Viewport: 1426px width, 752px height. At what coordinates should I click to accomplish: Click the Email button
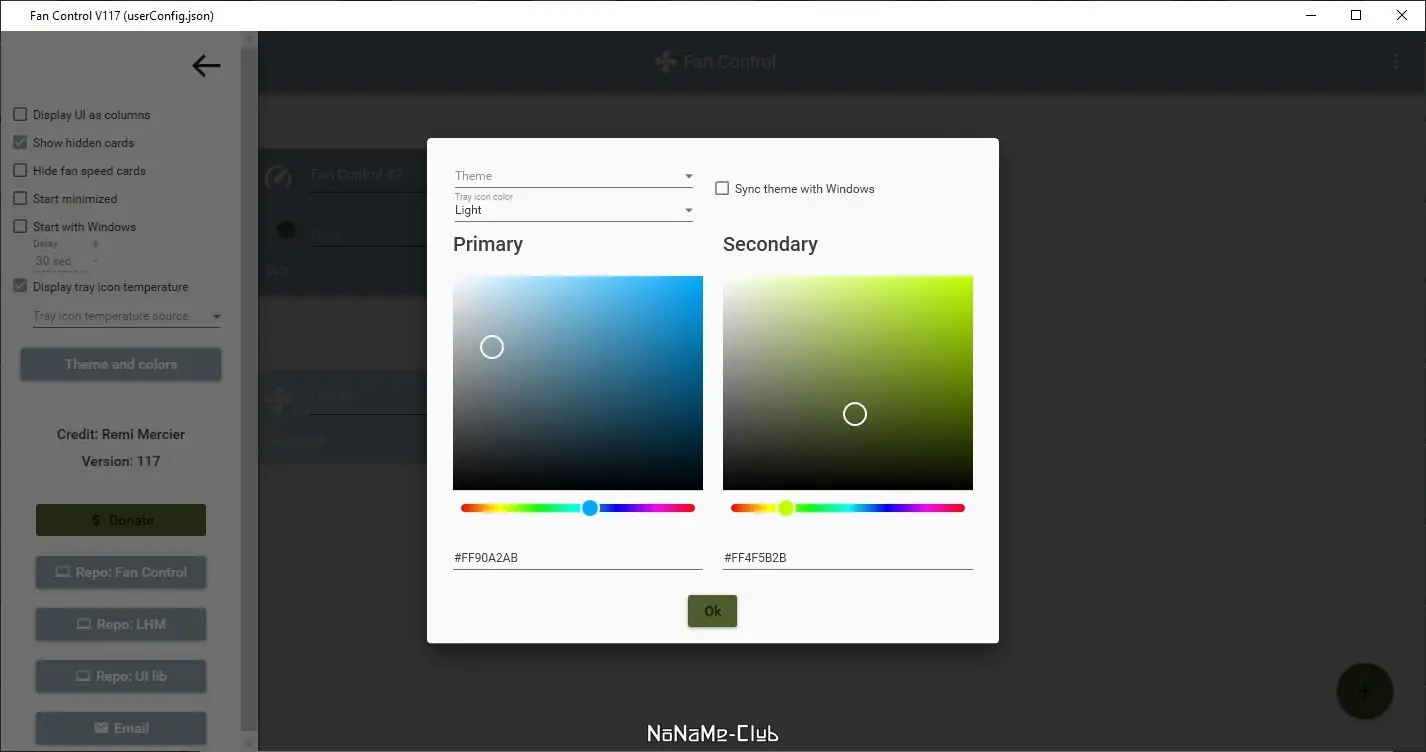pos(121,728)
